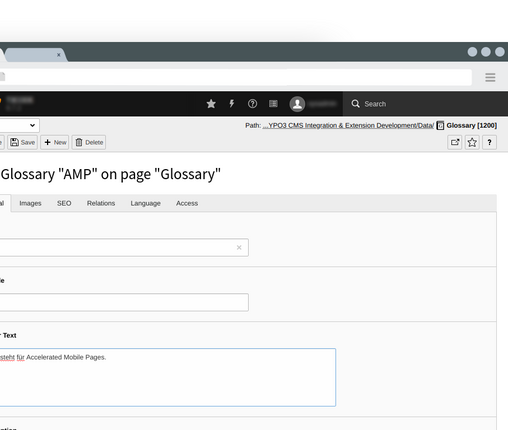The height and width of the screenshot is (430, 508).
Task: Open the browser hamburger menu
Action: (490, 77)
